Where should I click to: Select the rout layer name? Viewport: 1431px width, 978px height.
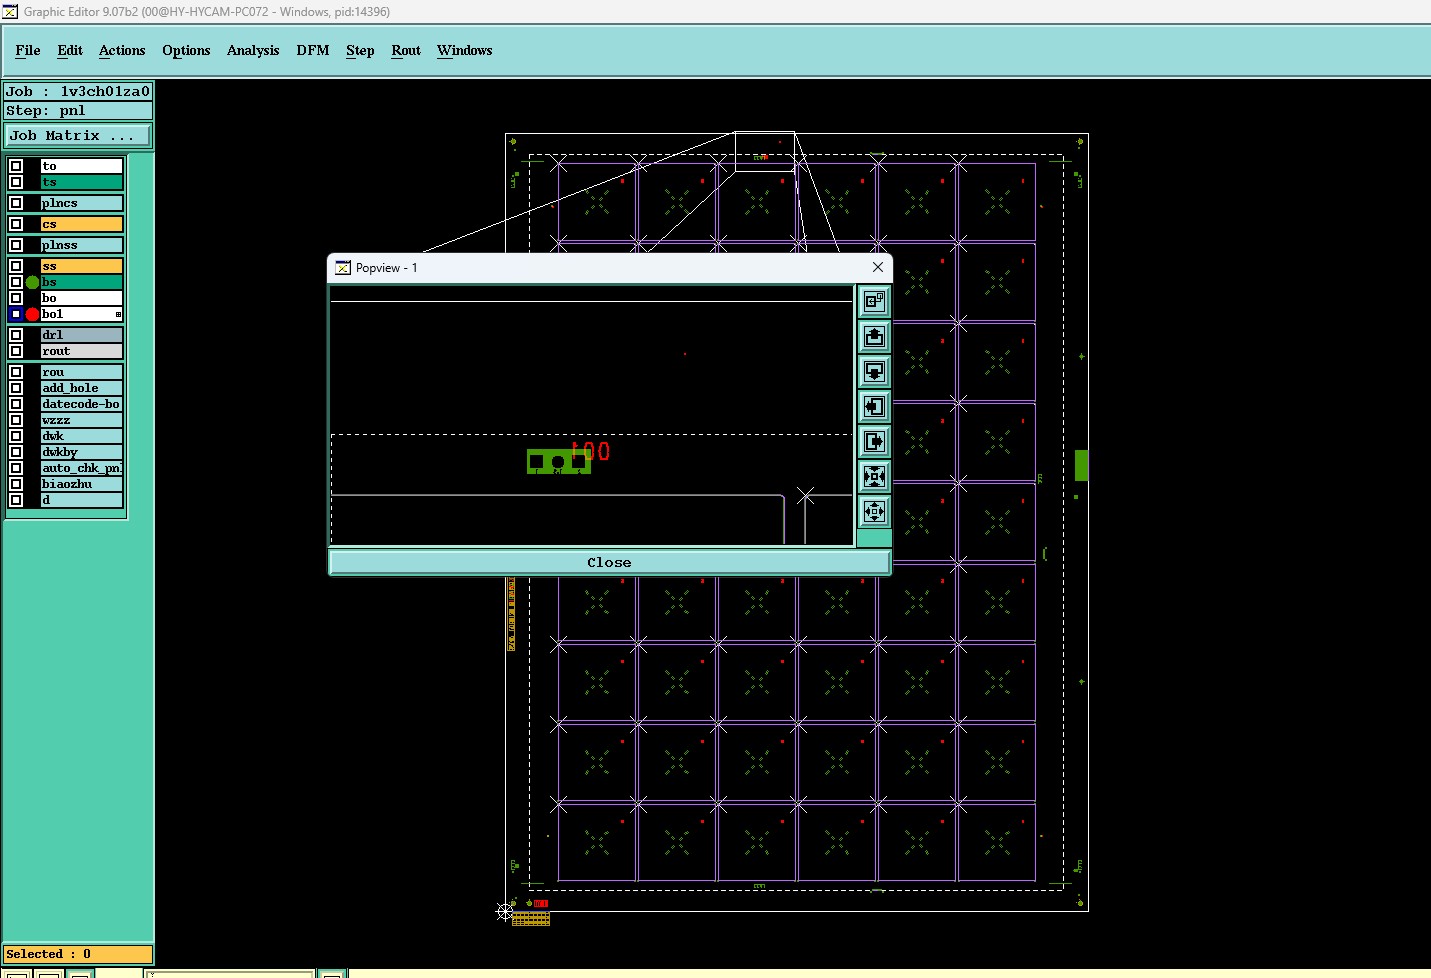(82, 351)
